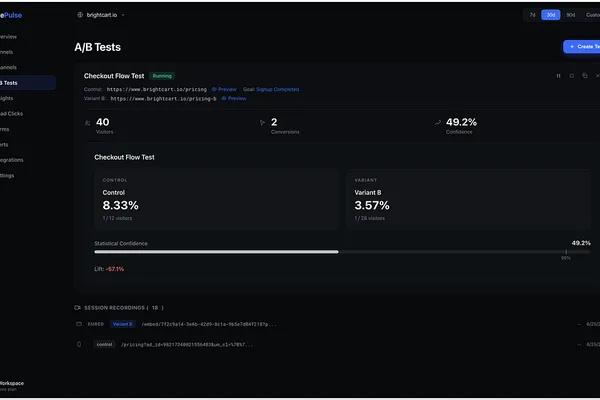Image resolution: width=600 pixels, height=400 pixels.
Task: Open the Signup Completed goal link
Action: (277, 89)
